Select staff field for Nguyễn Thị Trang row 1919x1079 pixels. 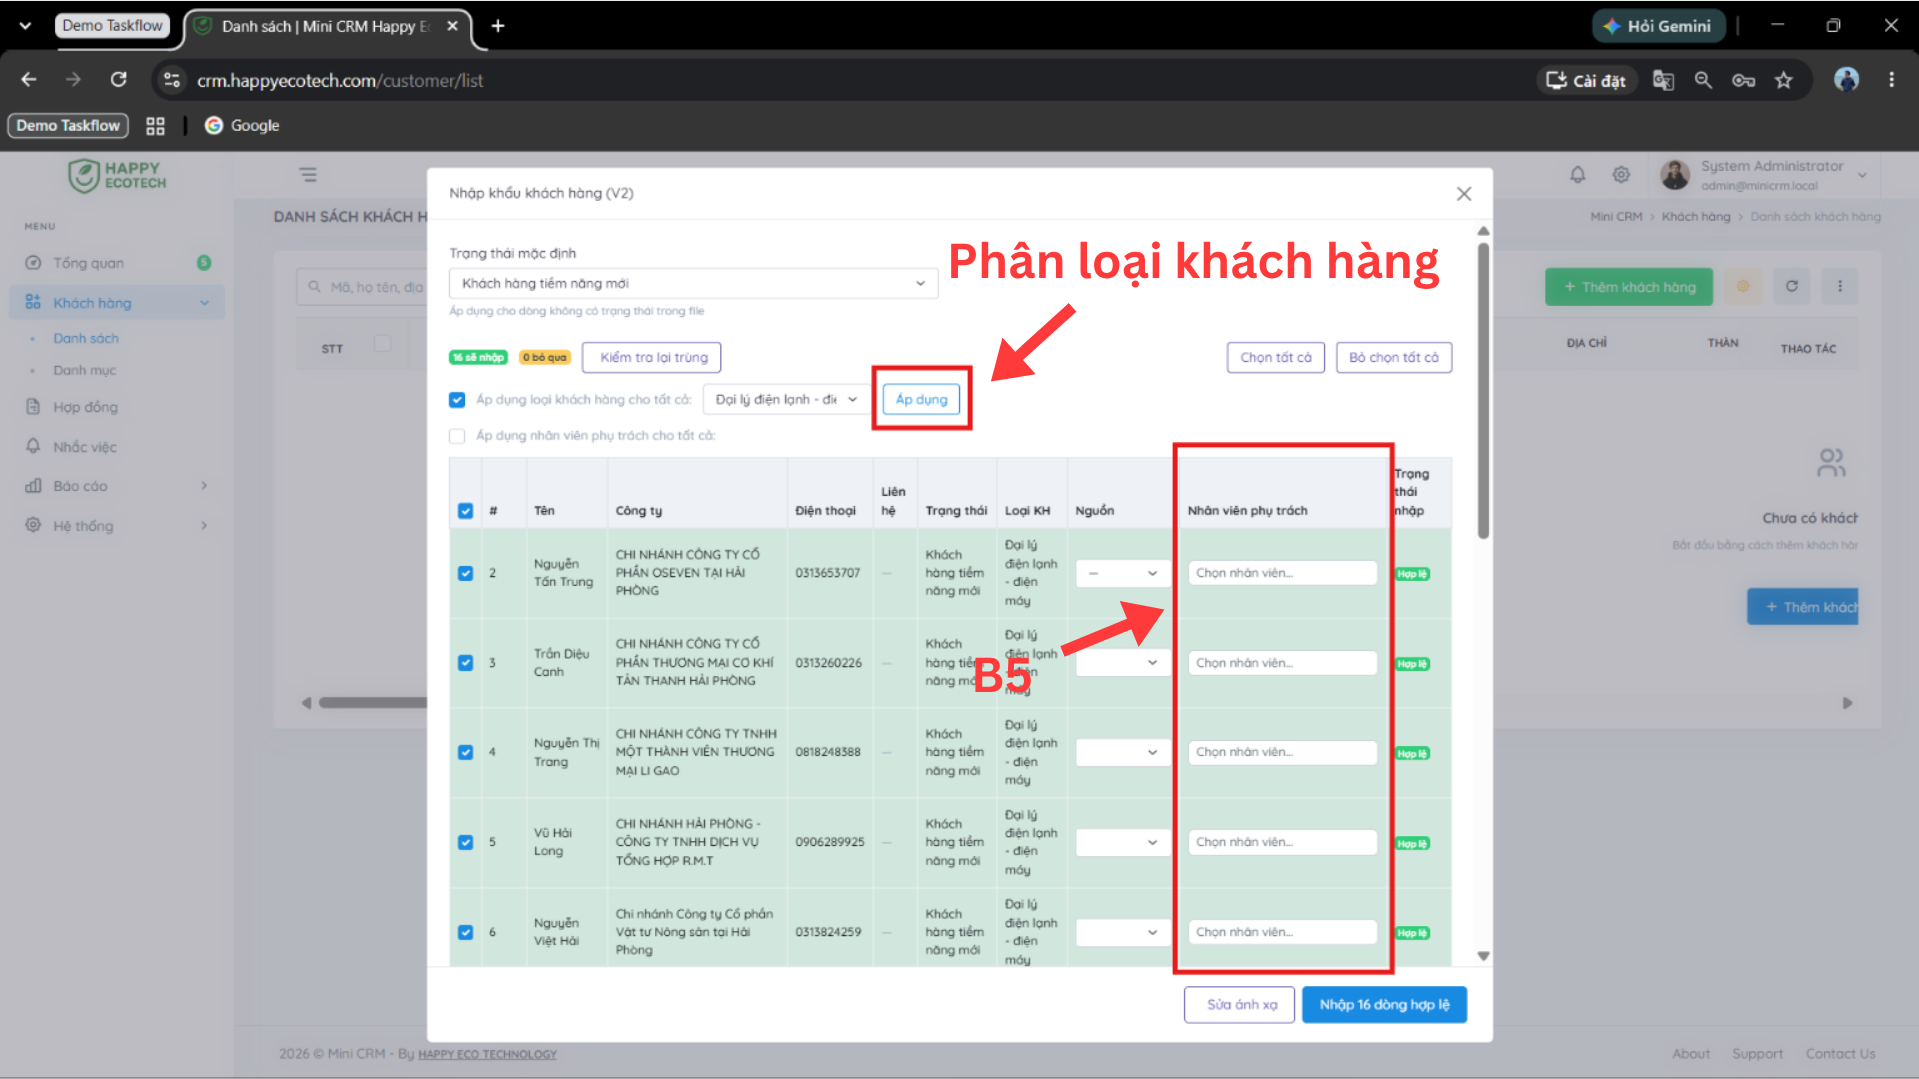(x=1282, y=753)
